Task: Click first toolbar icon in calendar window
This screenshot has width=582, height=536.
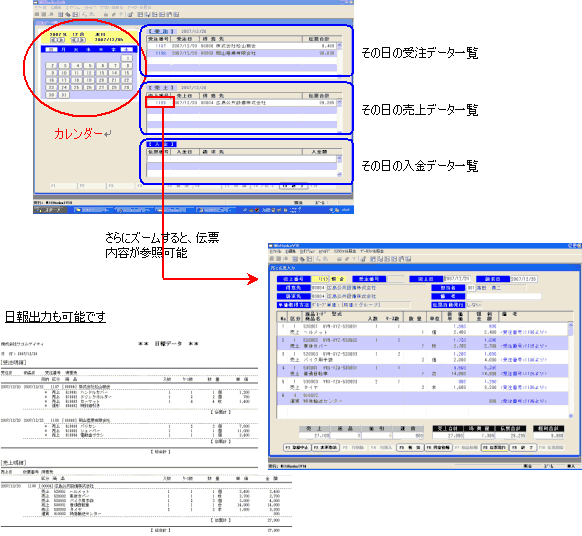Action: [x=37, y=14]
